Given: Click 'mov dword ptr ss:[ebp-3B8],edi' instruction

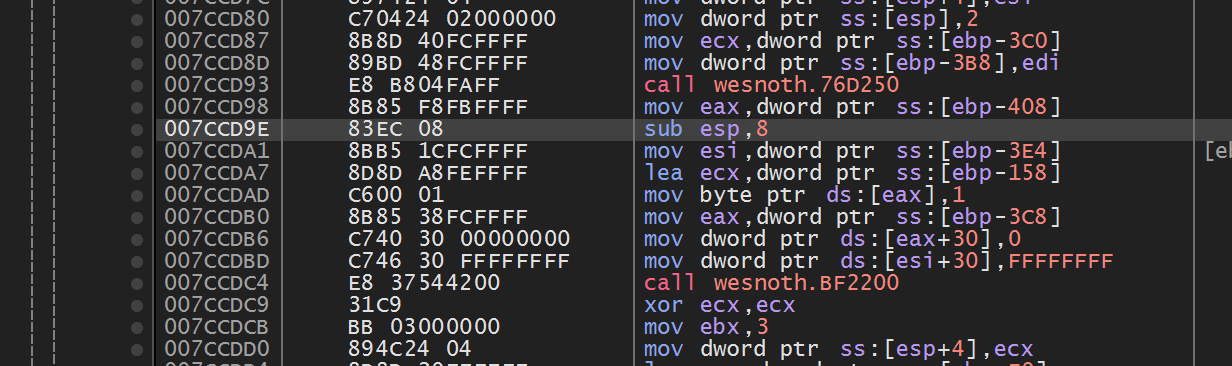Looking at the screenshot, I should pos(852,63).
